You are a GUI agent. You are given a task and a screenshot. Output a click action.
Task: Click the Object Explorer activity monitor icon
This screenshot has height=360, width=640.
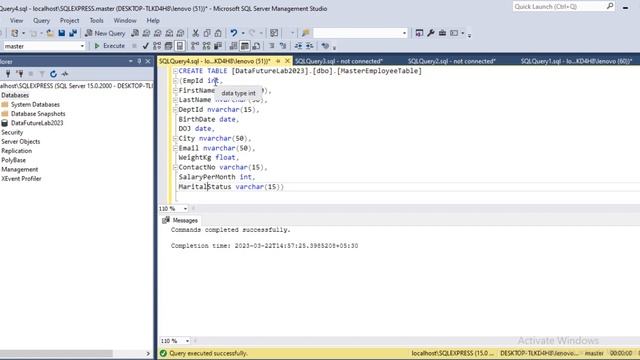coord(65,74)
